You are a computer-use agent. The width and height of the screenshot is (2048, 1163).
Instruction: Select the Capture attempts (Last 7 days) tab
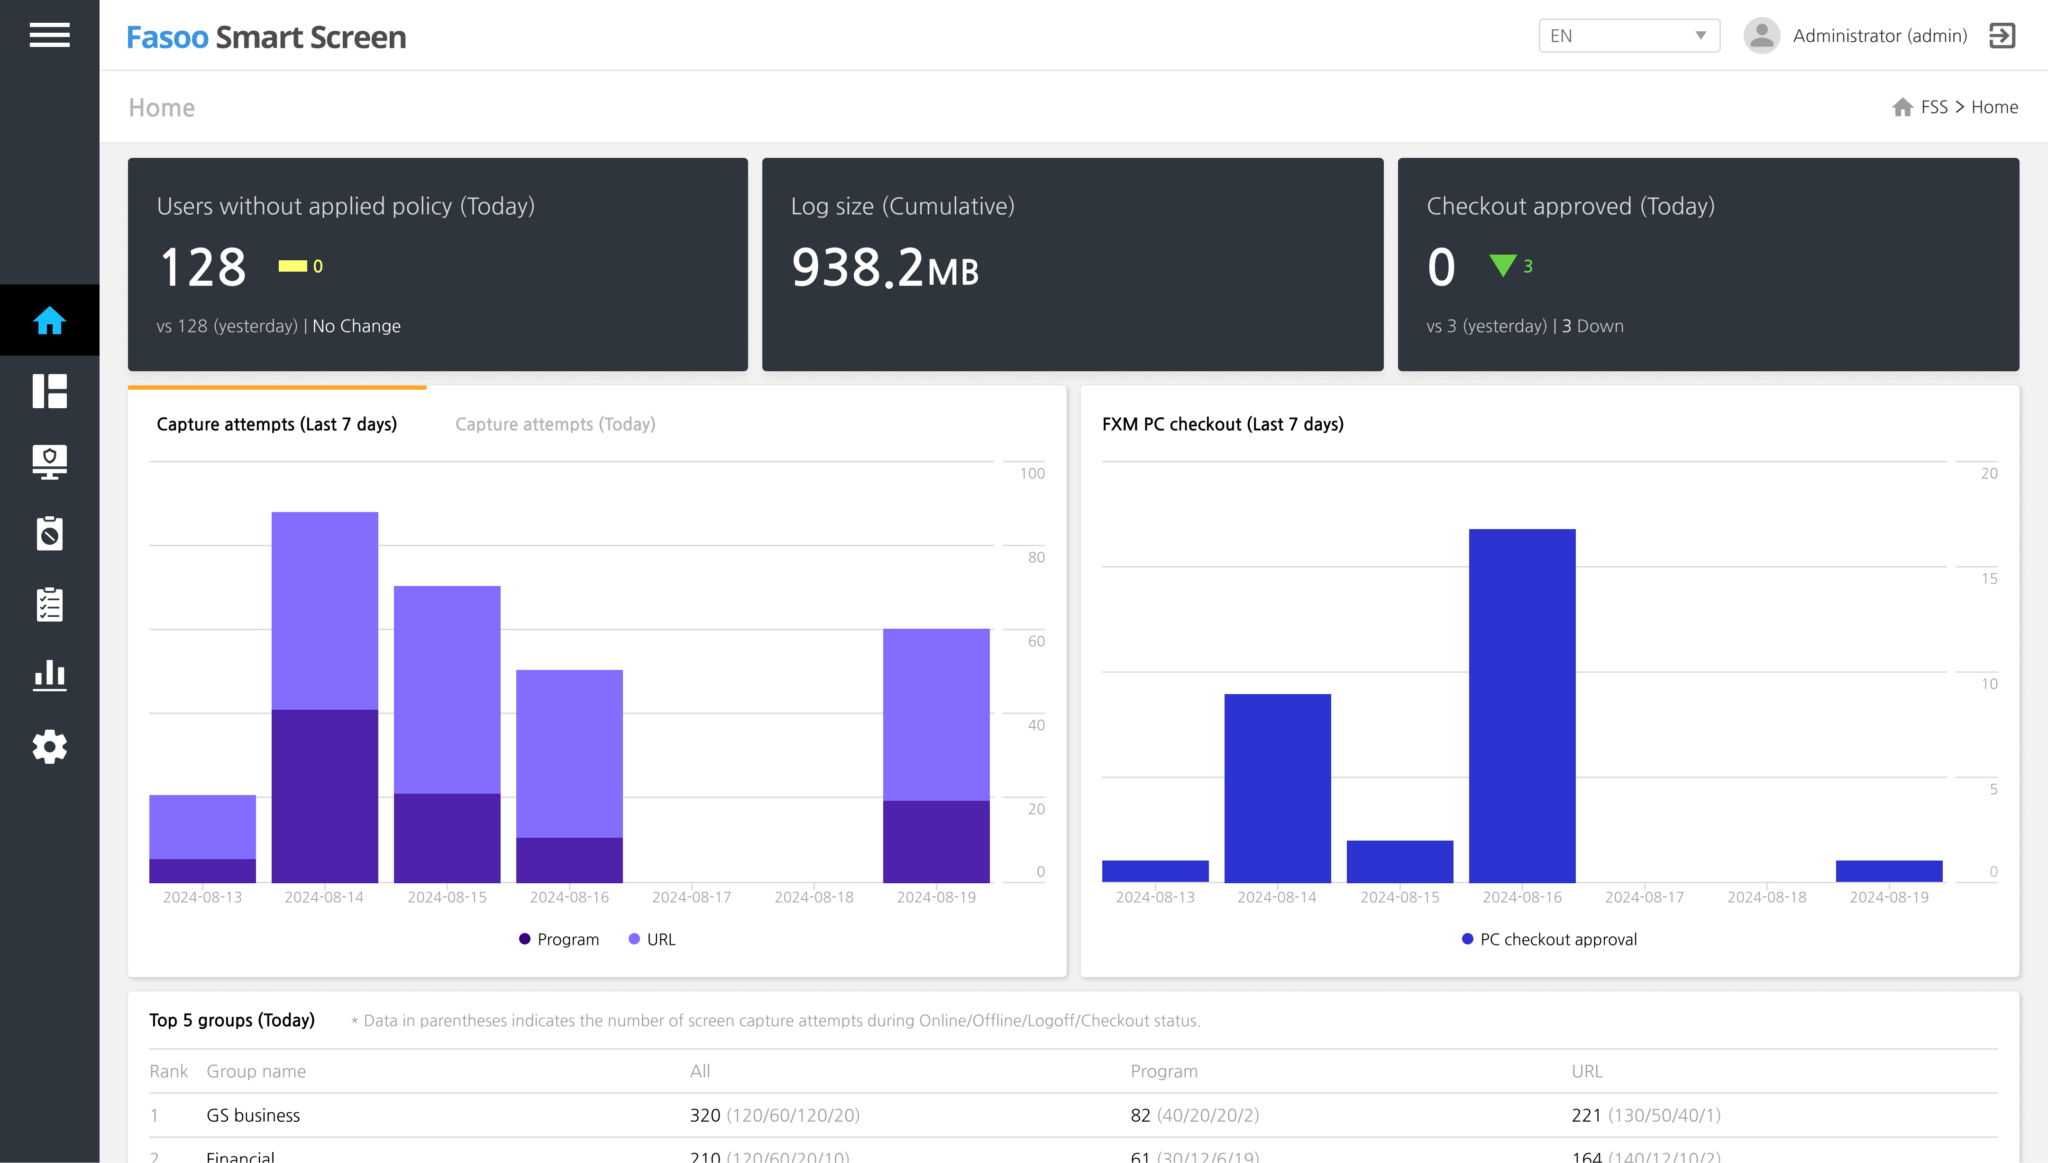[x=277, y=424]
